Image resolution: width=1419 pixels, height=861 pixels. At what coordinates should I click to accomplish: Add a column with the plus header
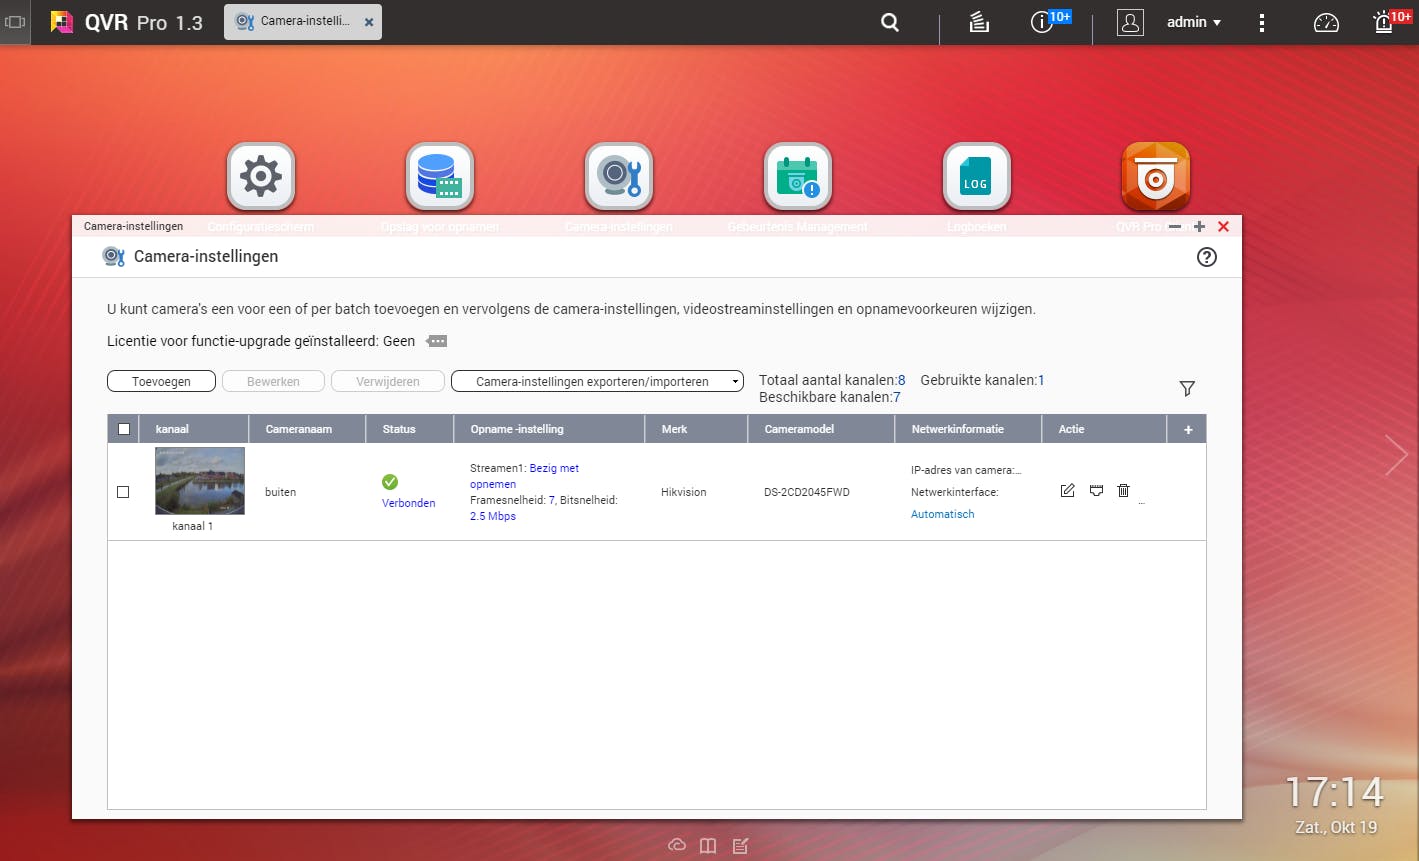[1188, 429]
